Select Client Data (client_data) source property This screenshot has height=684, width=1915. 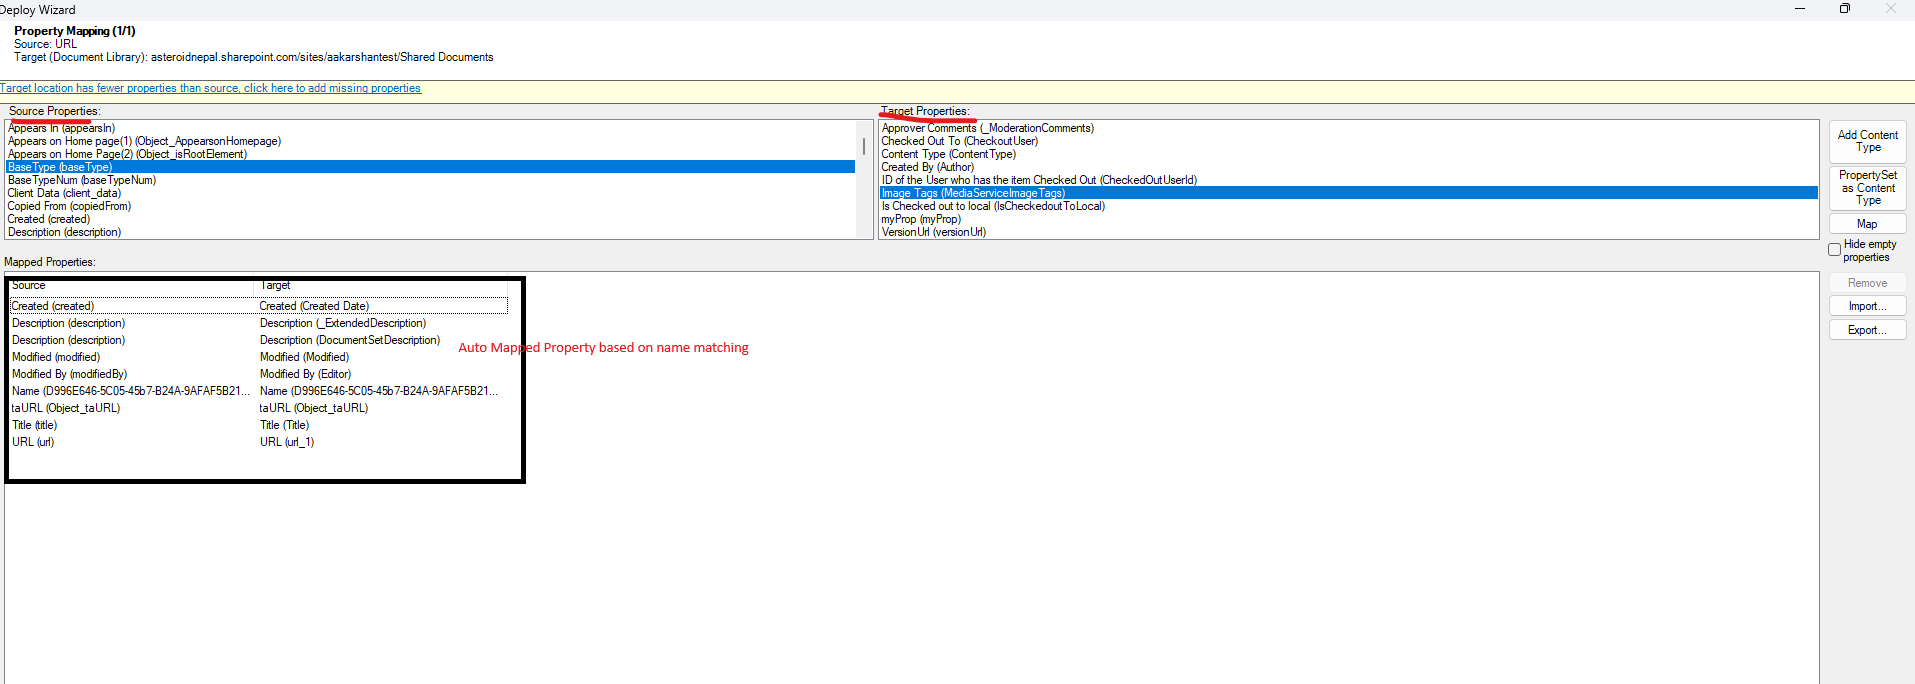click(x=430, y=193)
